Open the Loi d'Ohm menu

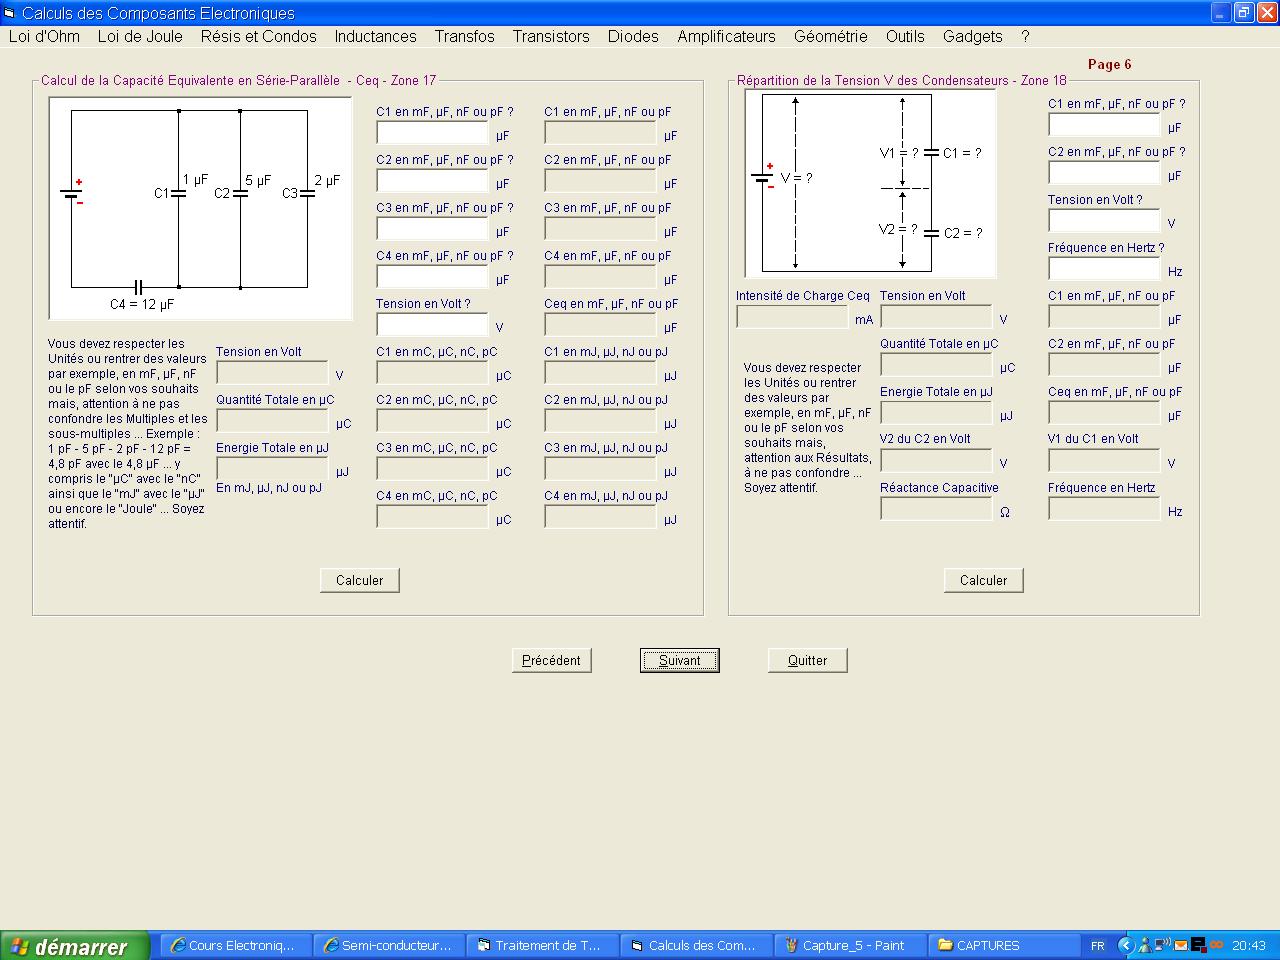point(44,36)
